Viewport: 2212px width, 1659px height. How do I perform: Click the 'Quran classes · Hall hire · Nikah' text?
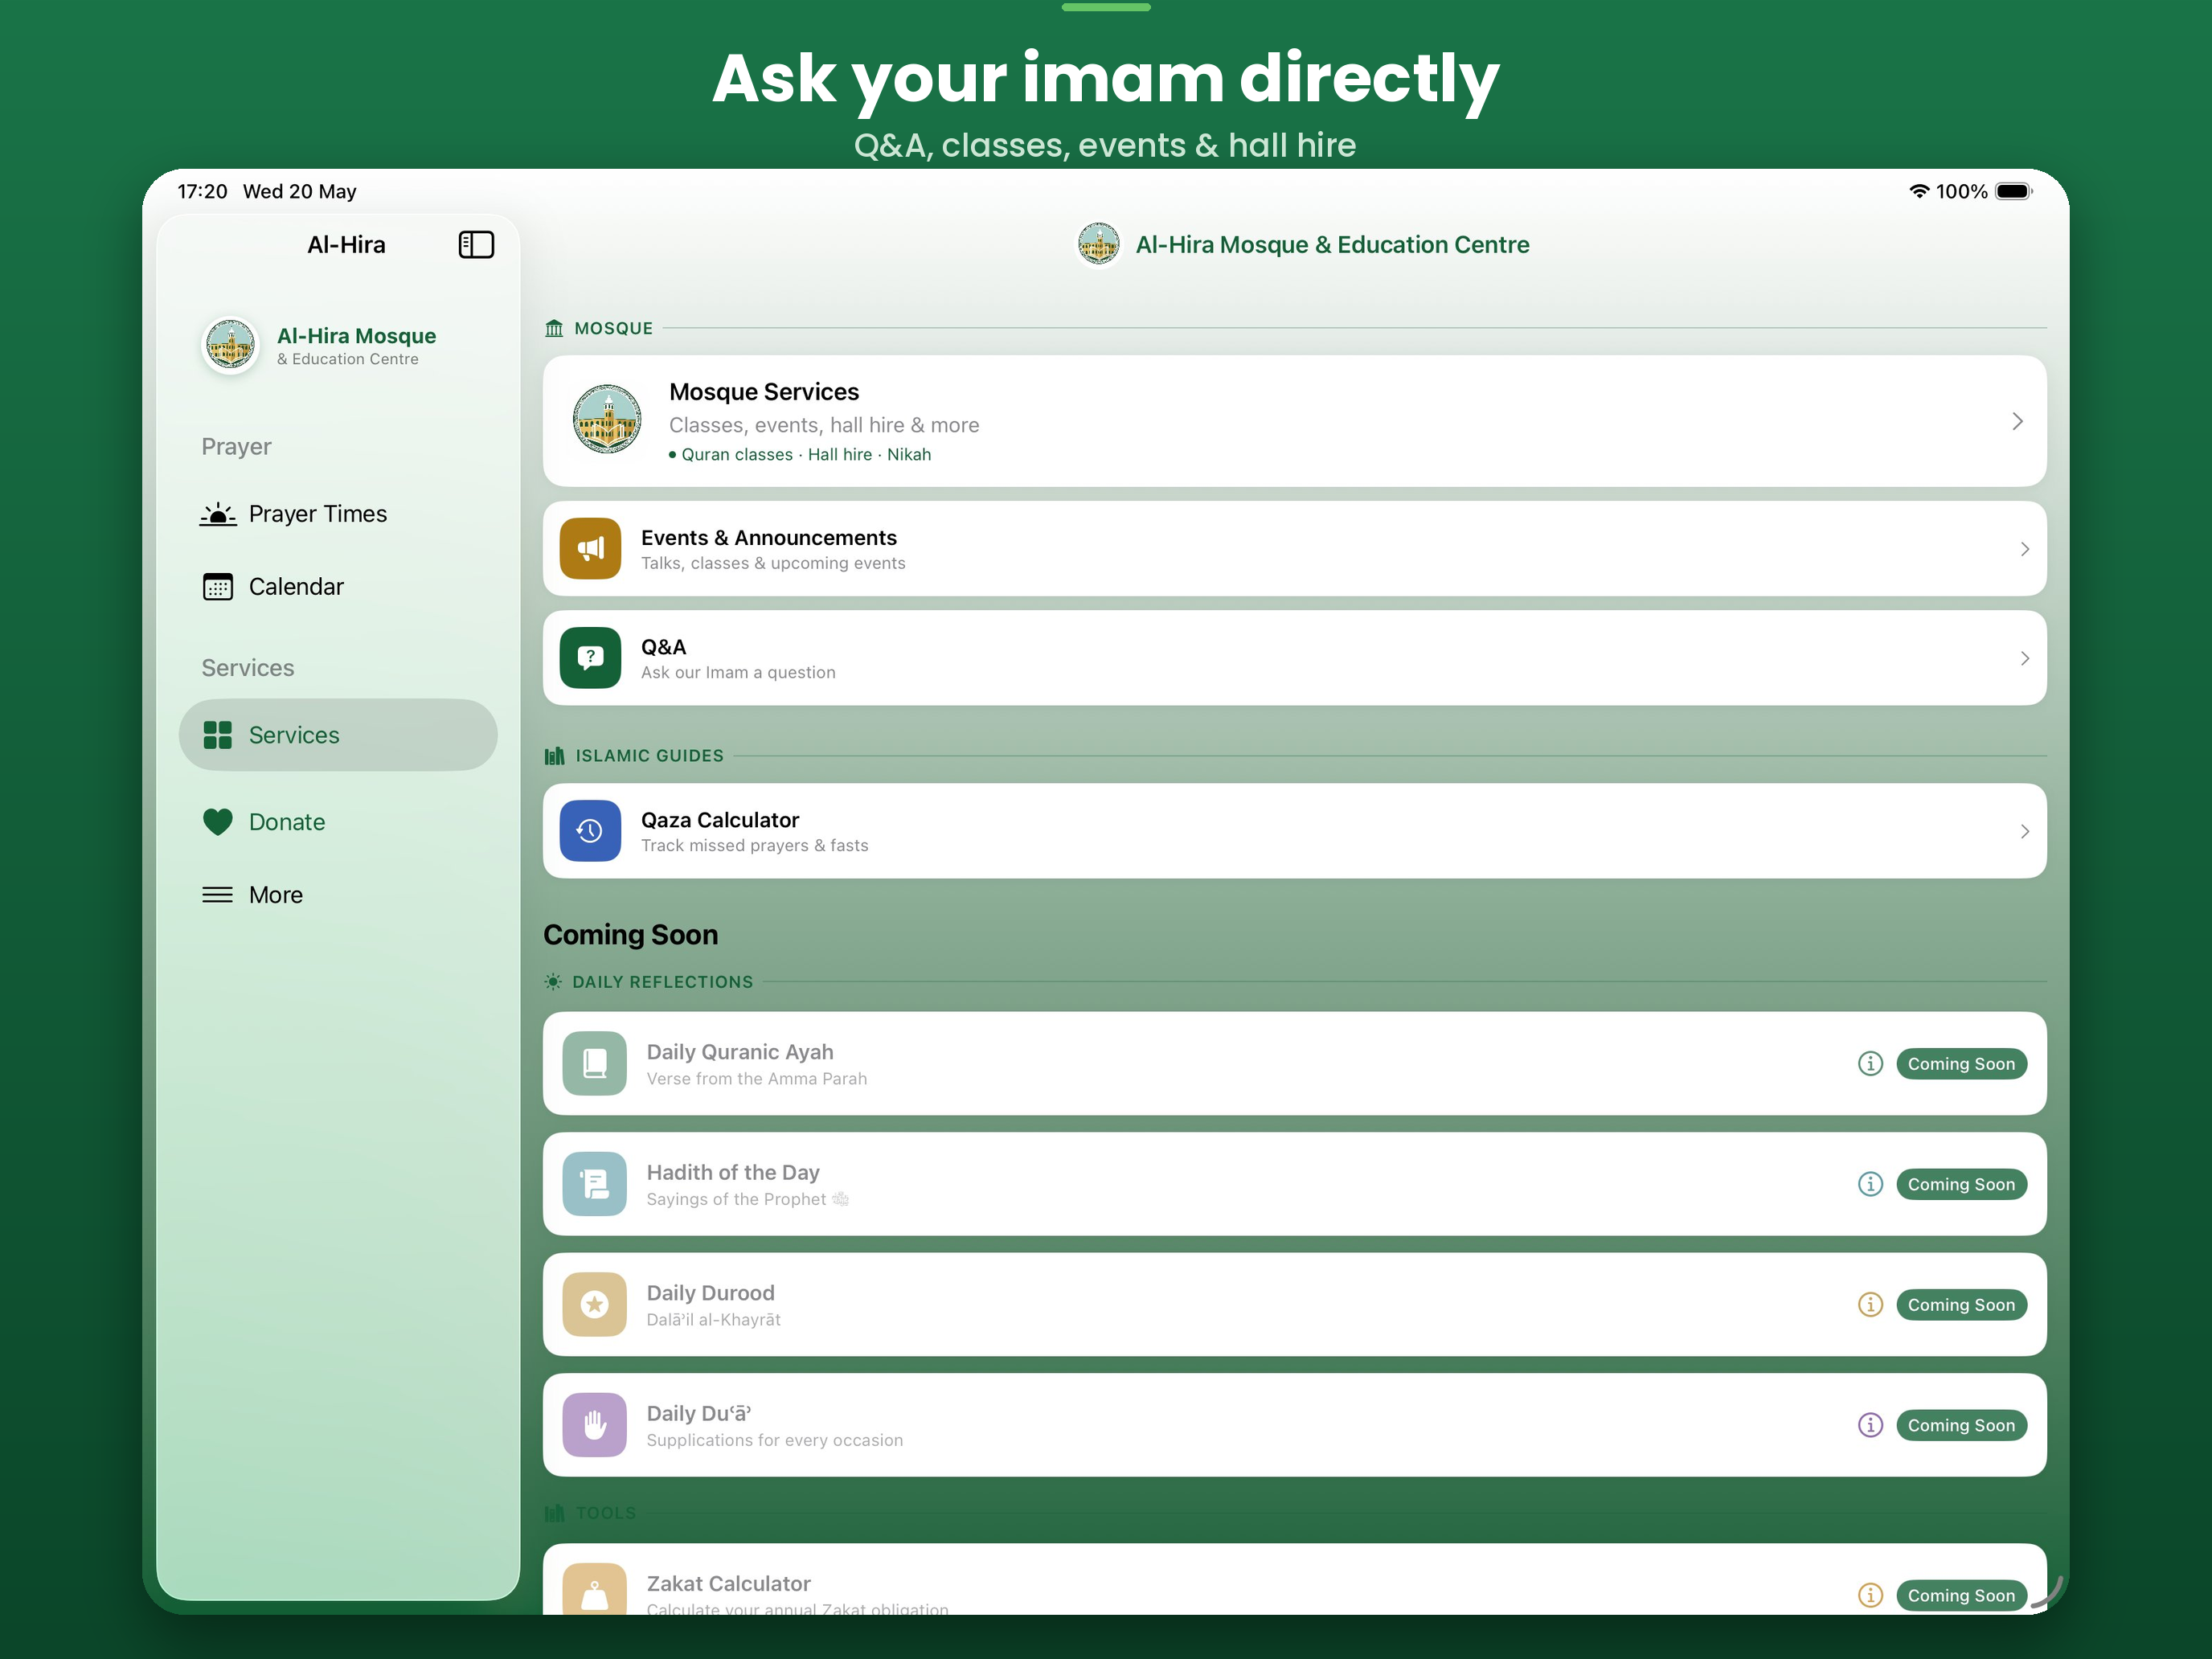point(806,455)
